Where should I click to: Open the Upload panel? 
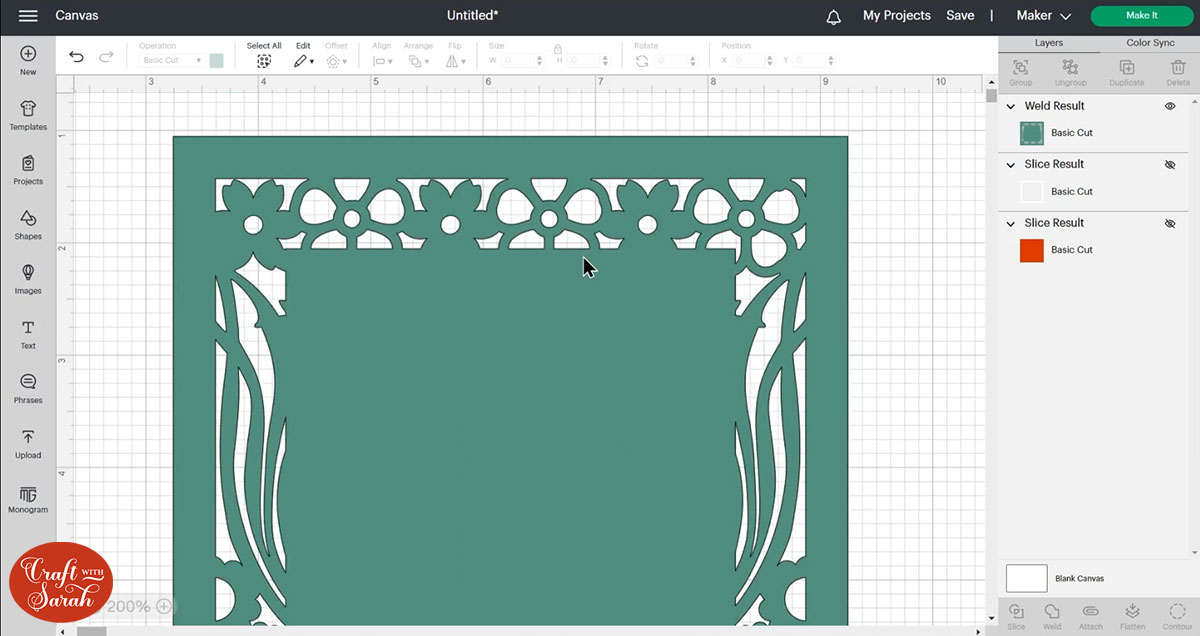28,443
